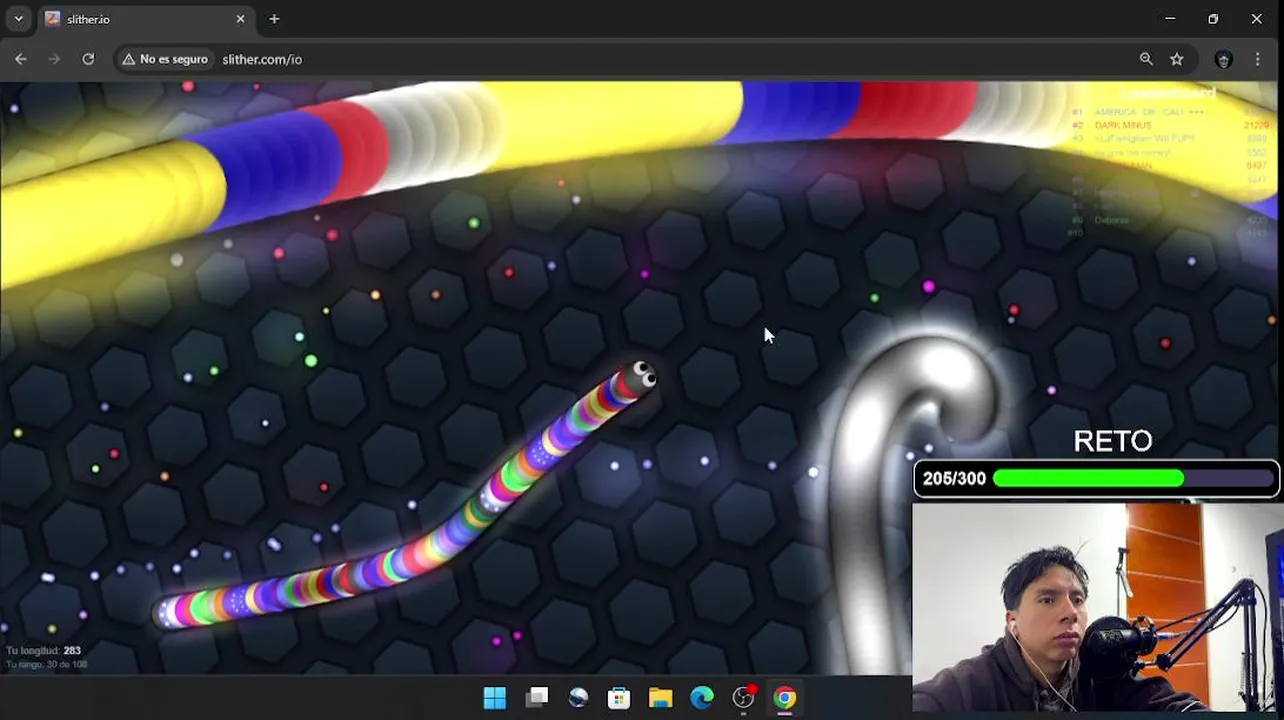Click the browser forward arrow
This screenshot has height=720, width=1284.
[x=54, y=59]
